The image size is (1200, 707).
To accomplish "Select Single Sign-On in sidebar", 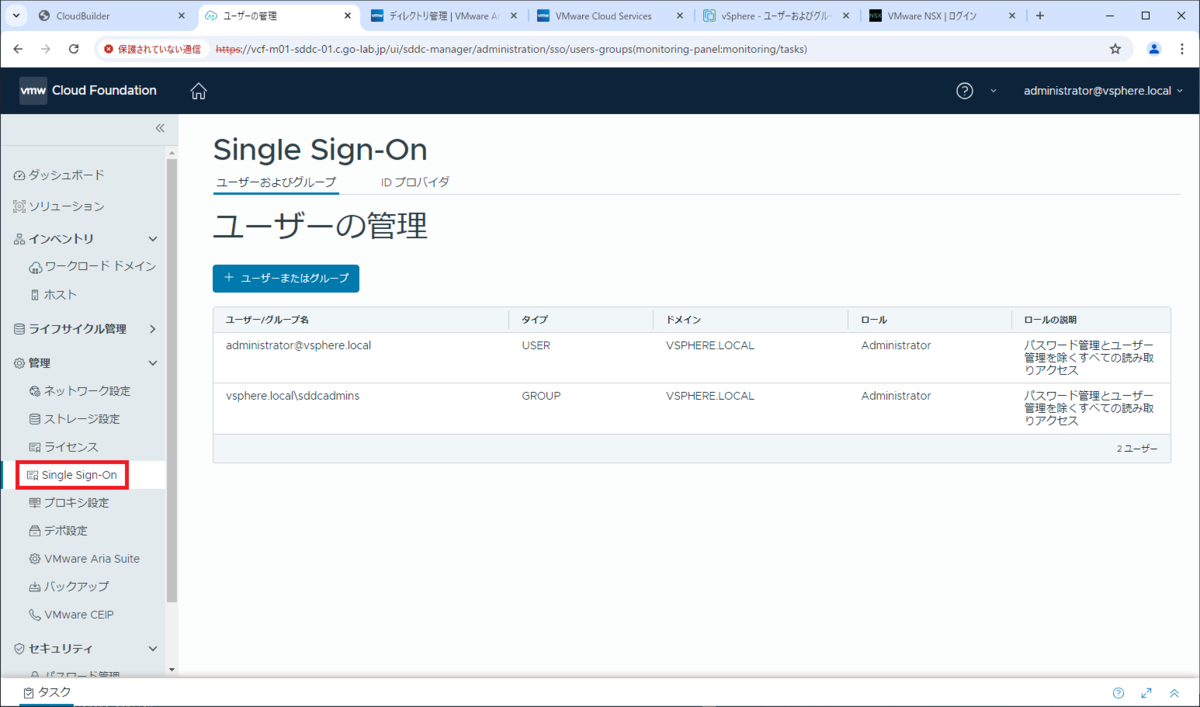I will click(x=72, y=475).
